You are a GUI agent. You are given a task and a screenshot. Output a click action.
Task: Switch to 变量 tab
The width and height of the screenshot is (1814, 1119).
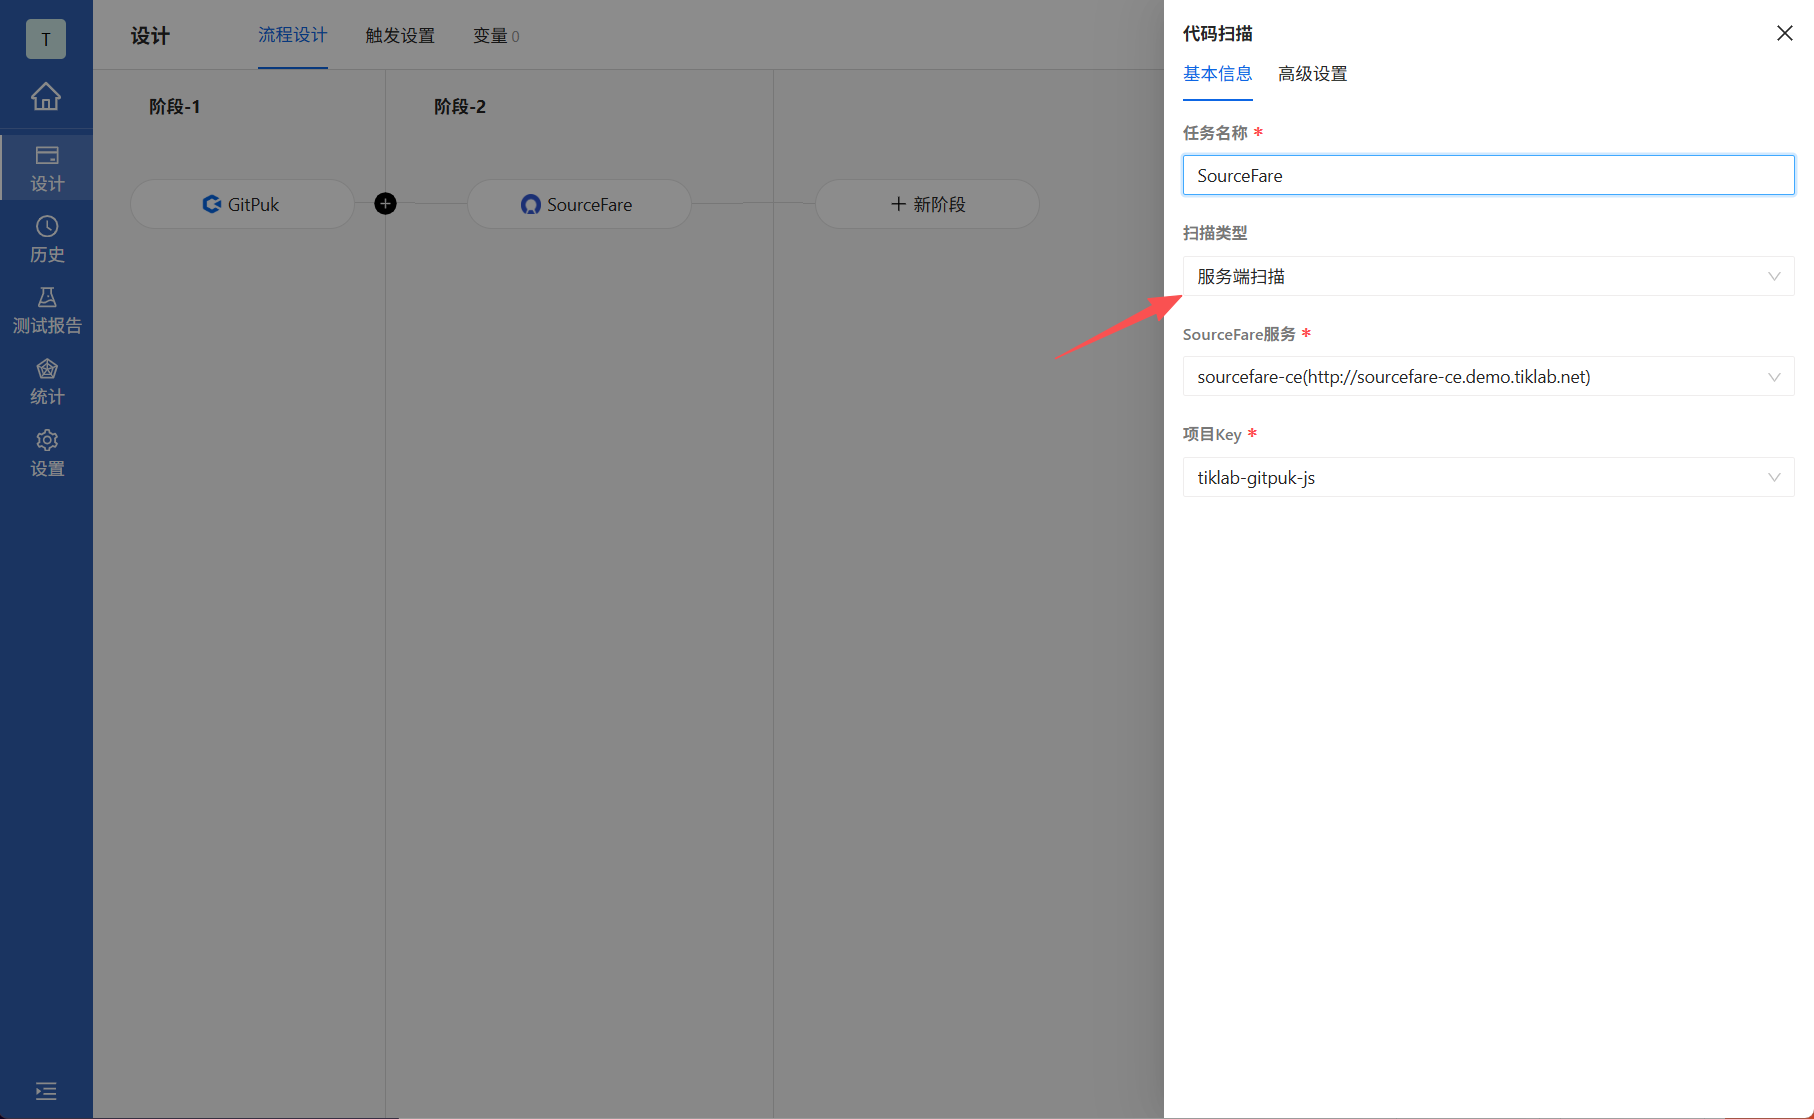point(496,36)
